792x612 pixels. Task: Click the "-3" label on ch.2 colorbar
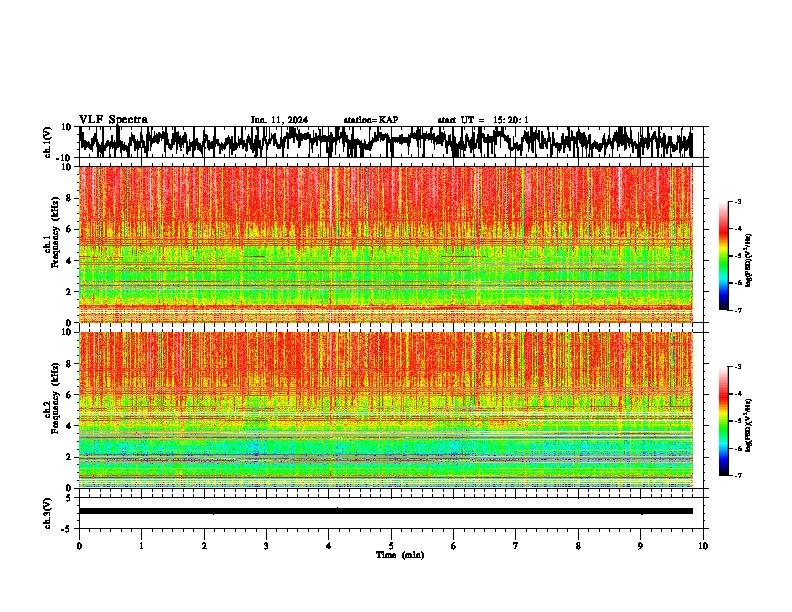(x=737, y=367)
